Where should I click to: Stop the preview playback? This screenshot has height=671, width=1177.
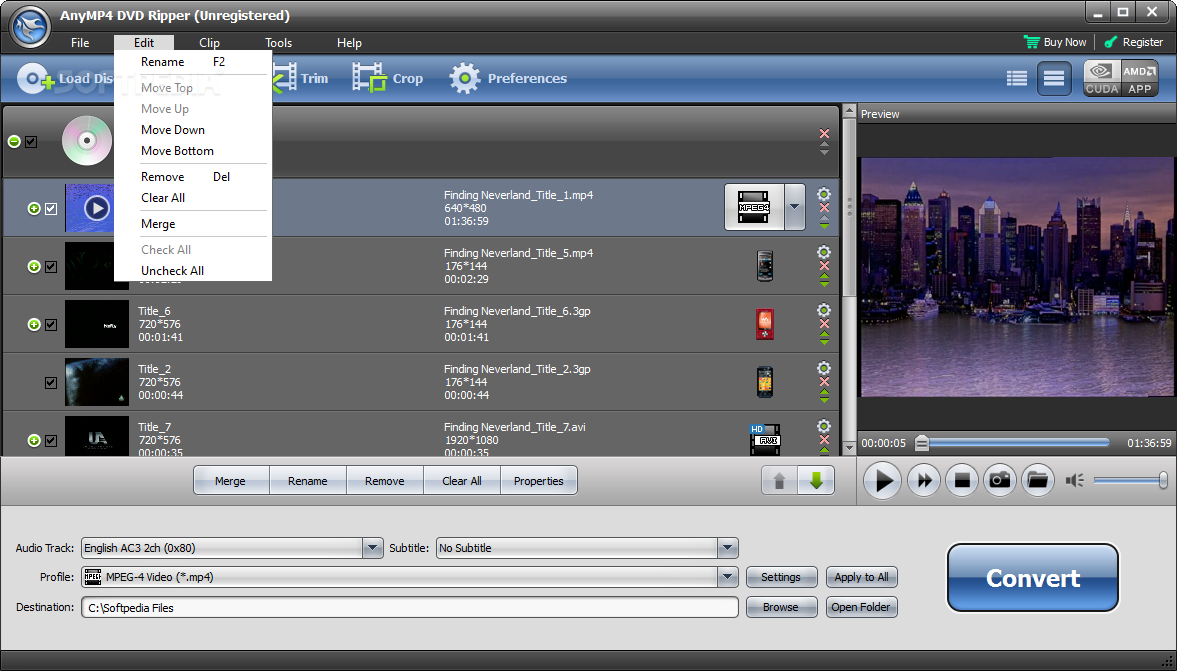962,480
